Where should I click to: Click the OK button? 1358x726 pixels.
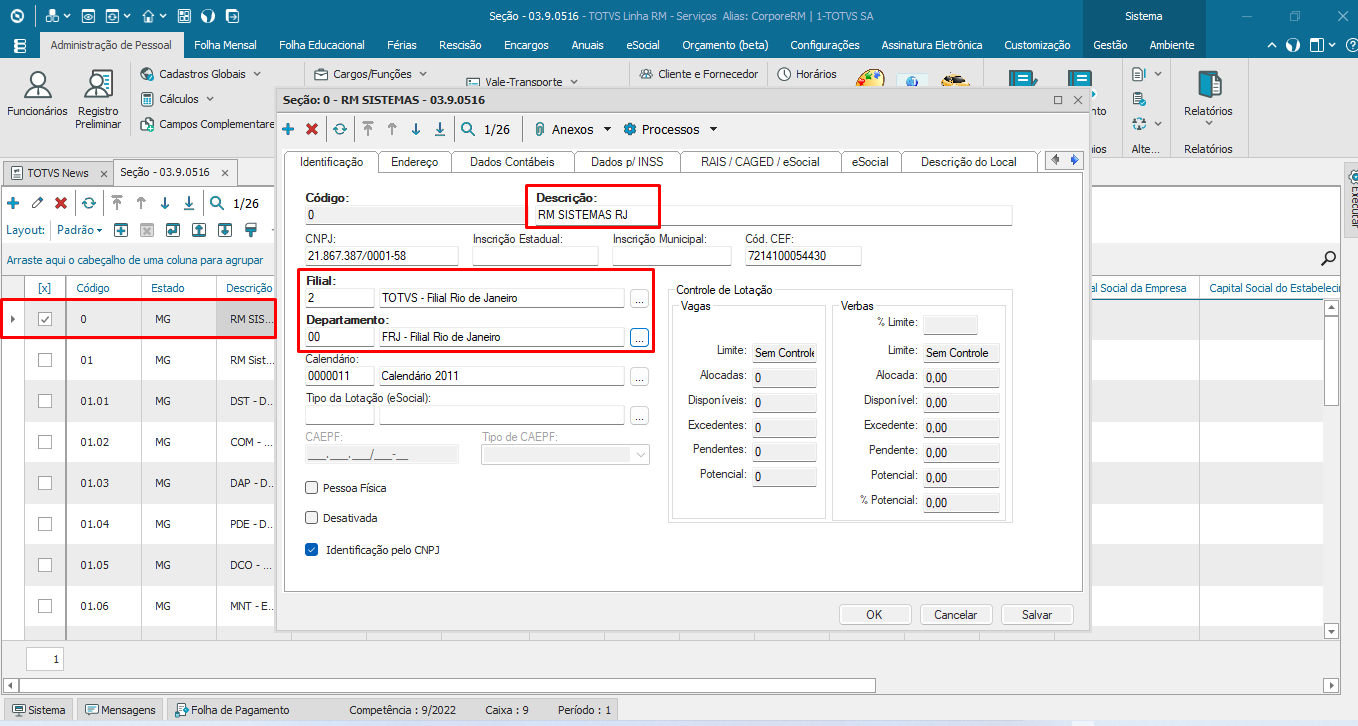coord(874,615)
